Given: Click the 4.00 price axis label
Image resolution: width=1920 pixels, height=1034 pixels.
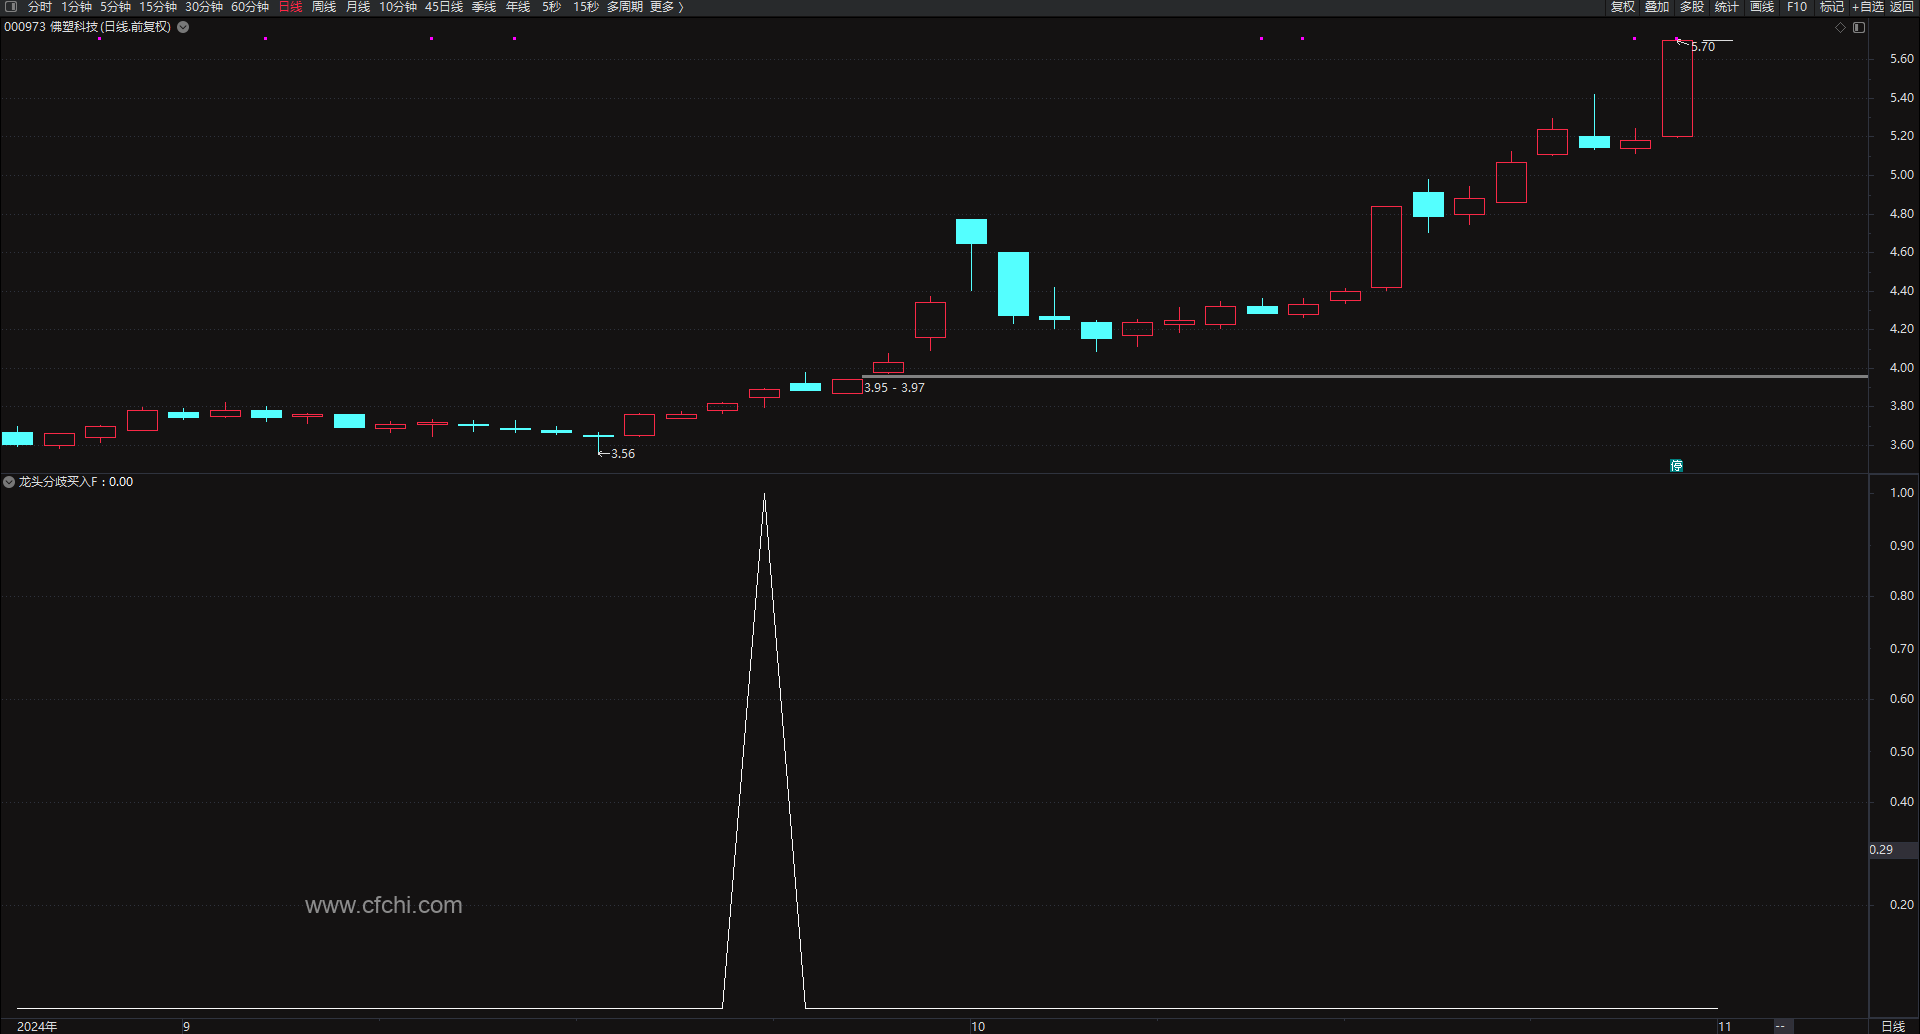Looking at the screenshot, I should [x=1901, y=368].
